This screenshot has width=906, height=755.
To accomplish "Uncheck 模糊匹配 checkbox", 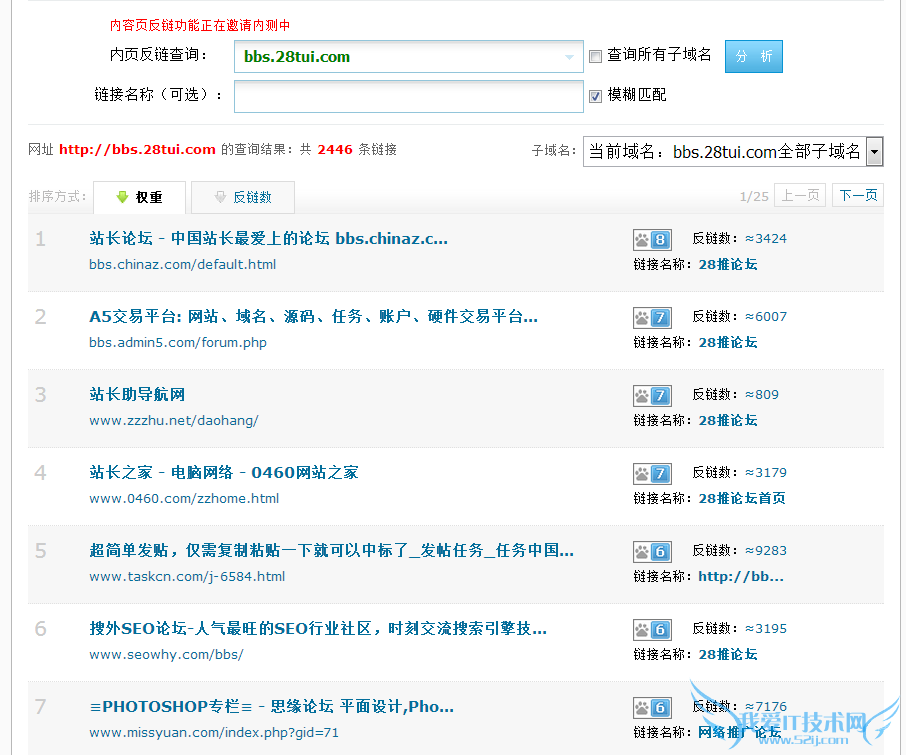I will (595, 96).
